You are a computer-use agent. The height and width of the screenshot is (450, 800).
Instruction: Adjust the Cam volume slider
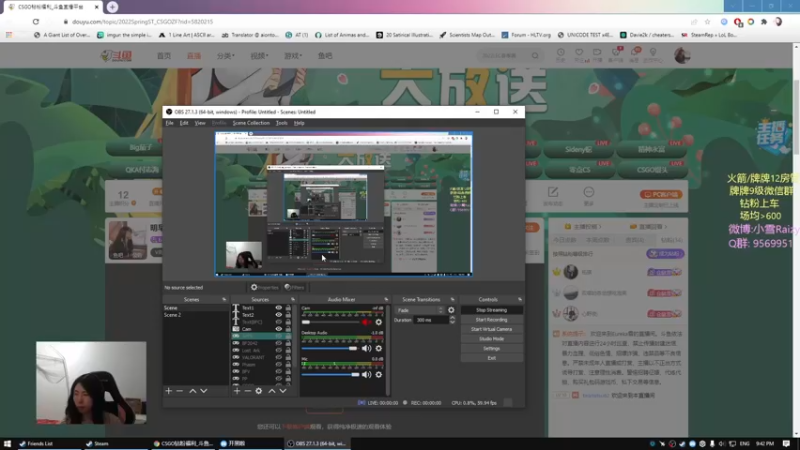[x=331, y=322]
